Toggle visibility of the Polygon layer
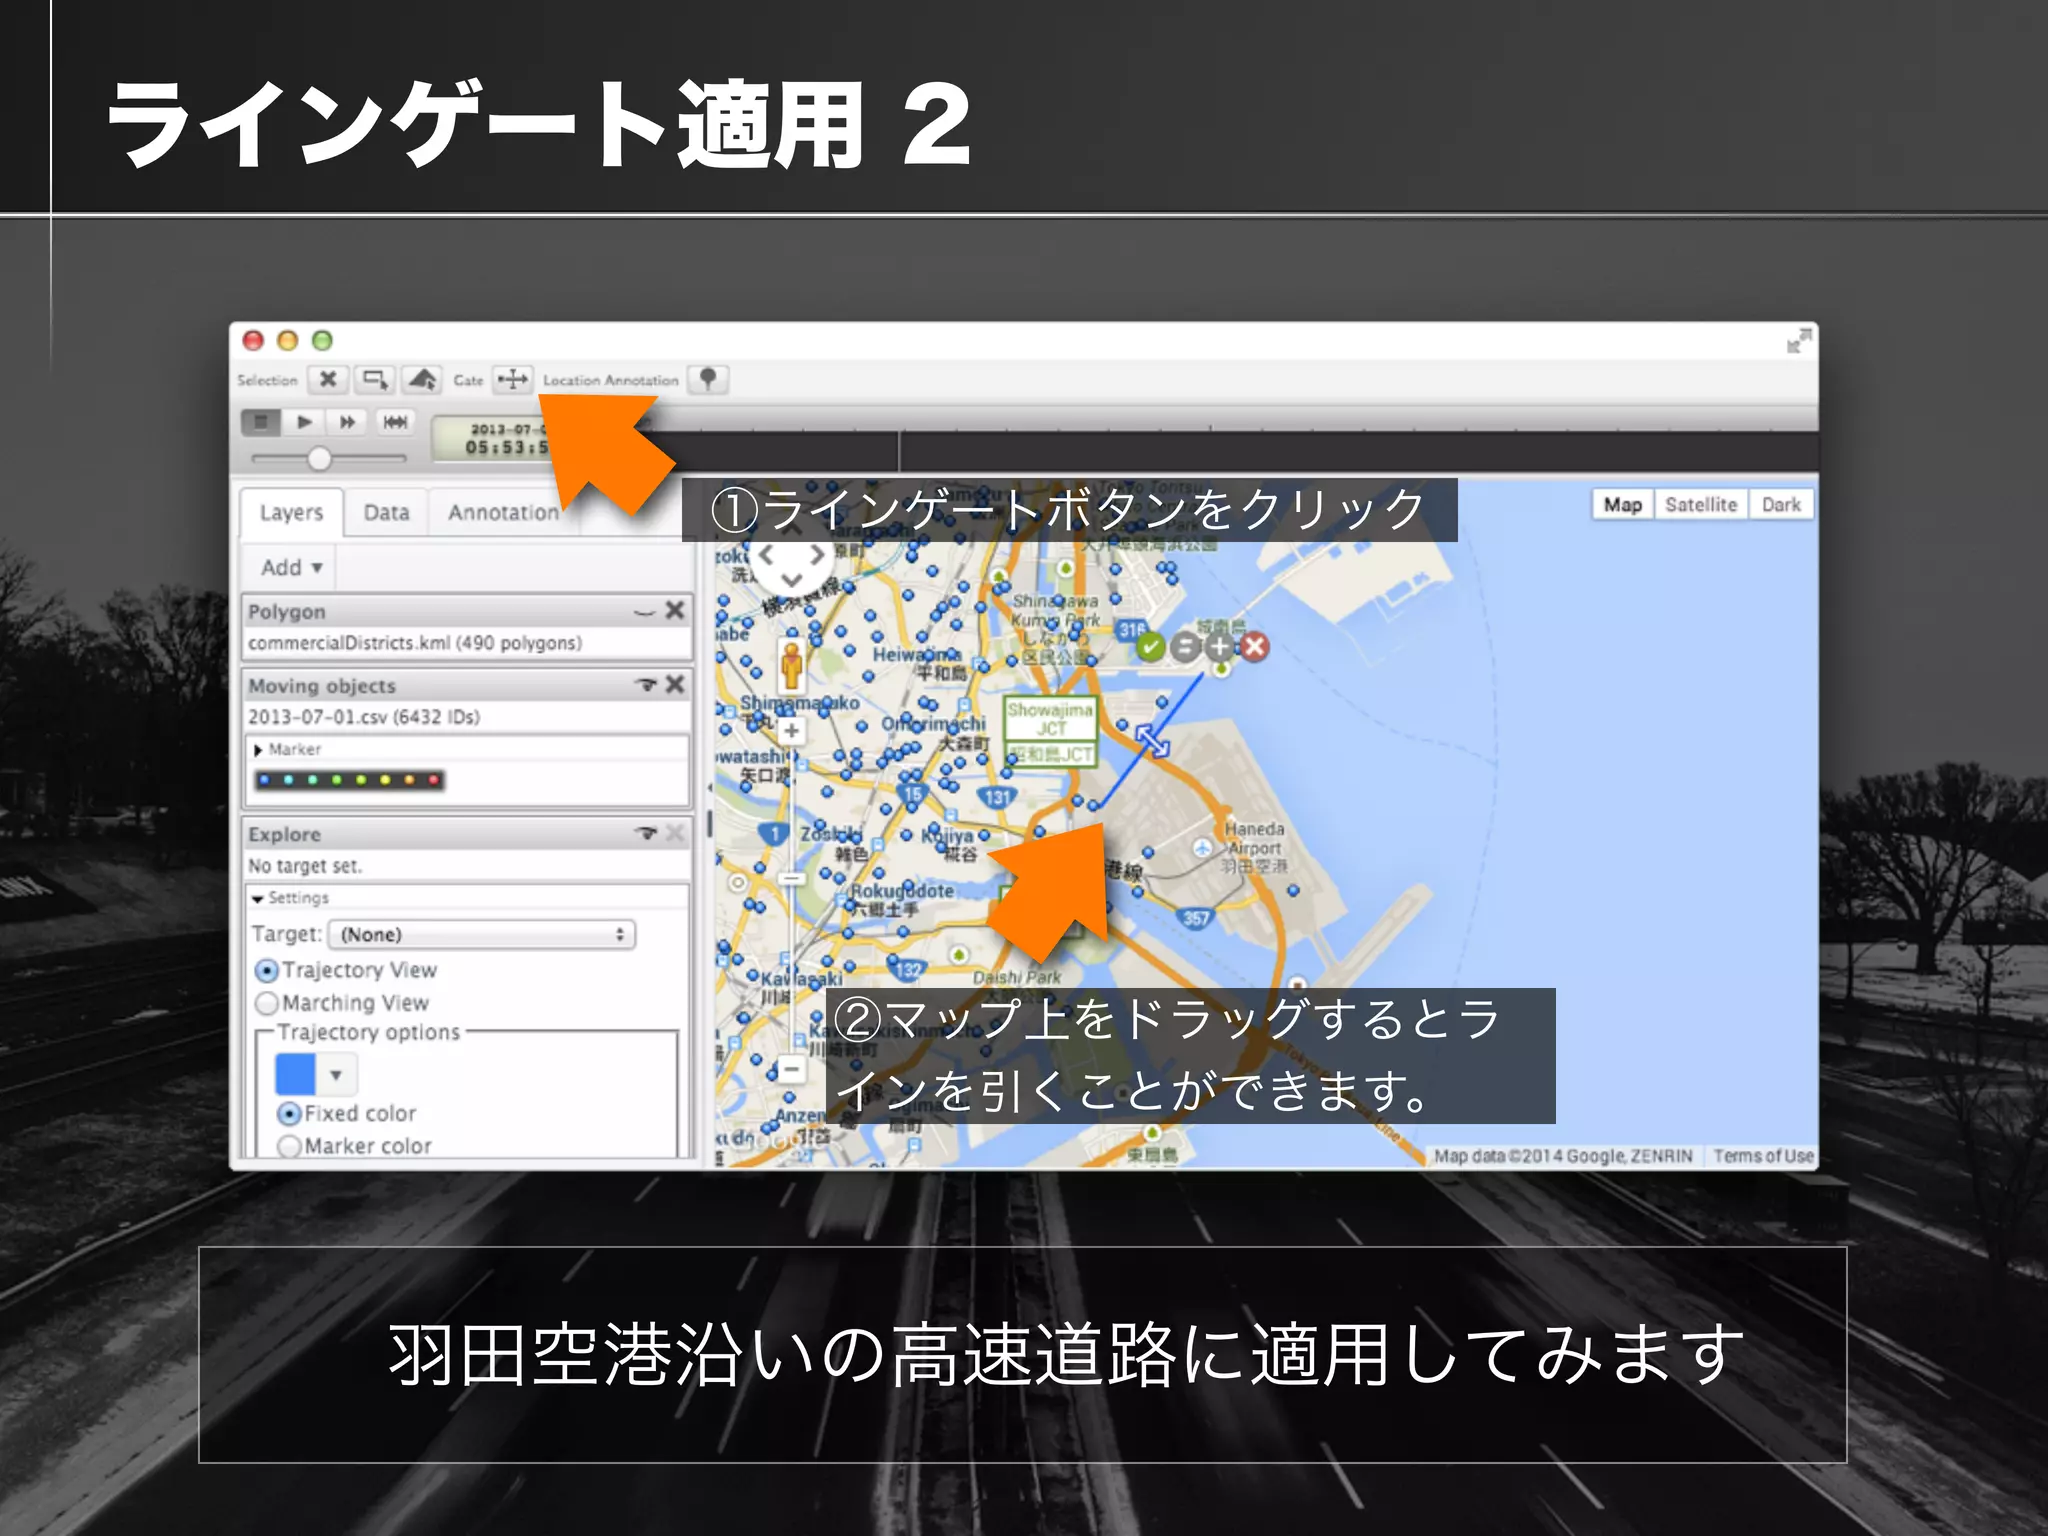This screenshot has width=2048, height=1536. [645, 611]
